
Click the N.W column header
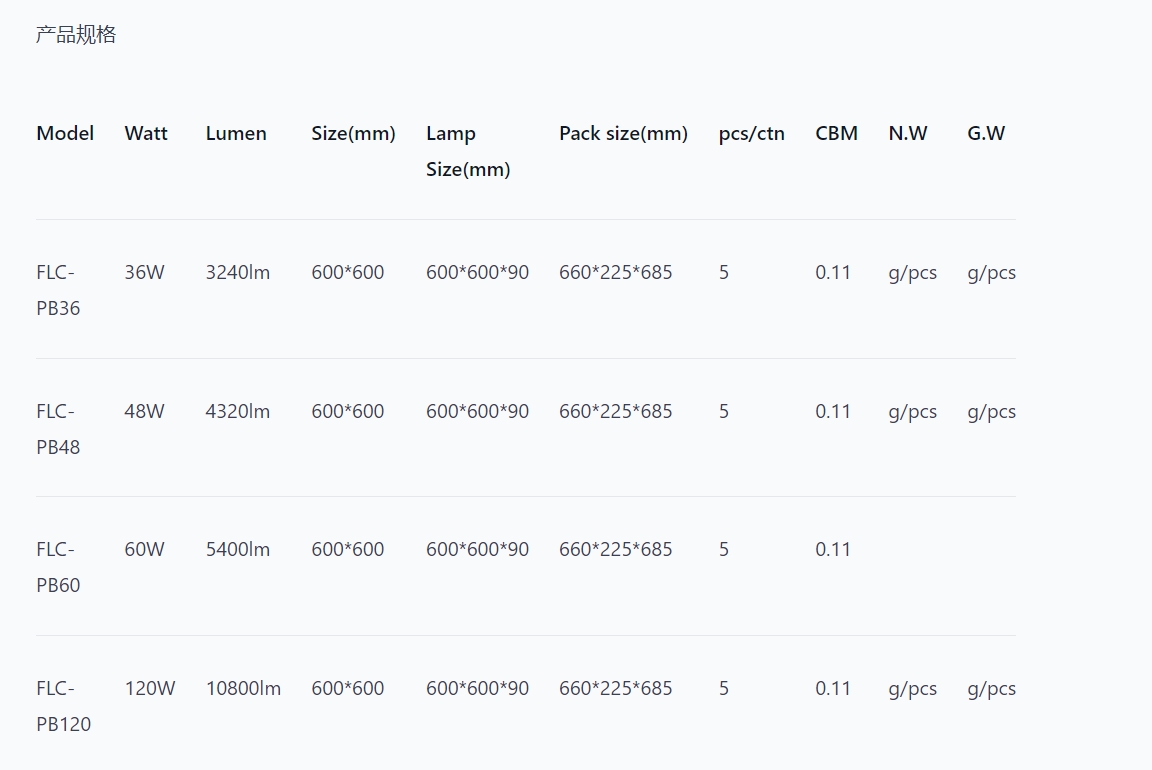[x=907, y=134]
